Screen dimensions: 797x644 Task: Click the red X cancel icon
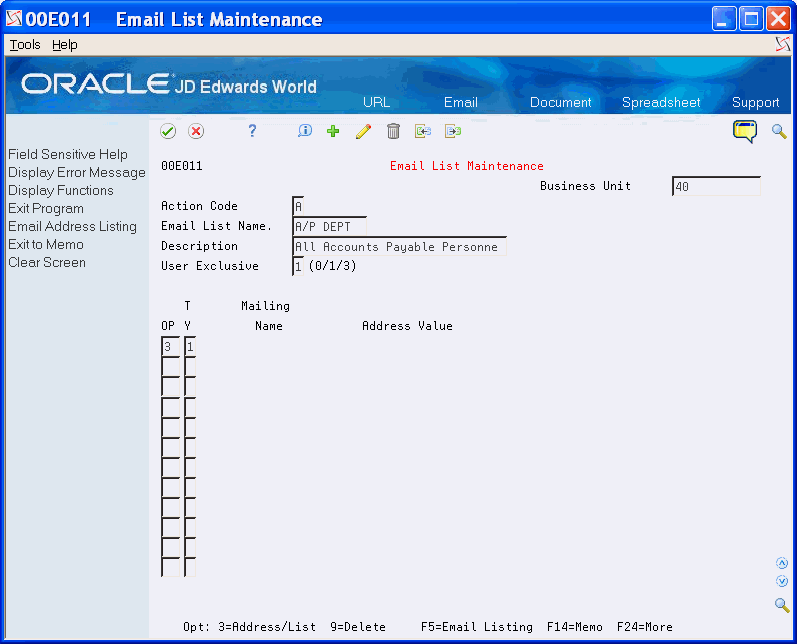[196, 132]
